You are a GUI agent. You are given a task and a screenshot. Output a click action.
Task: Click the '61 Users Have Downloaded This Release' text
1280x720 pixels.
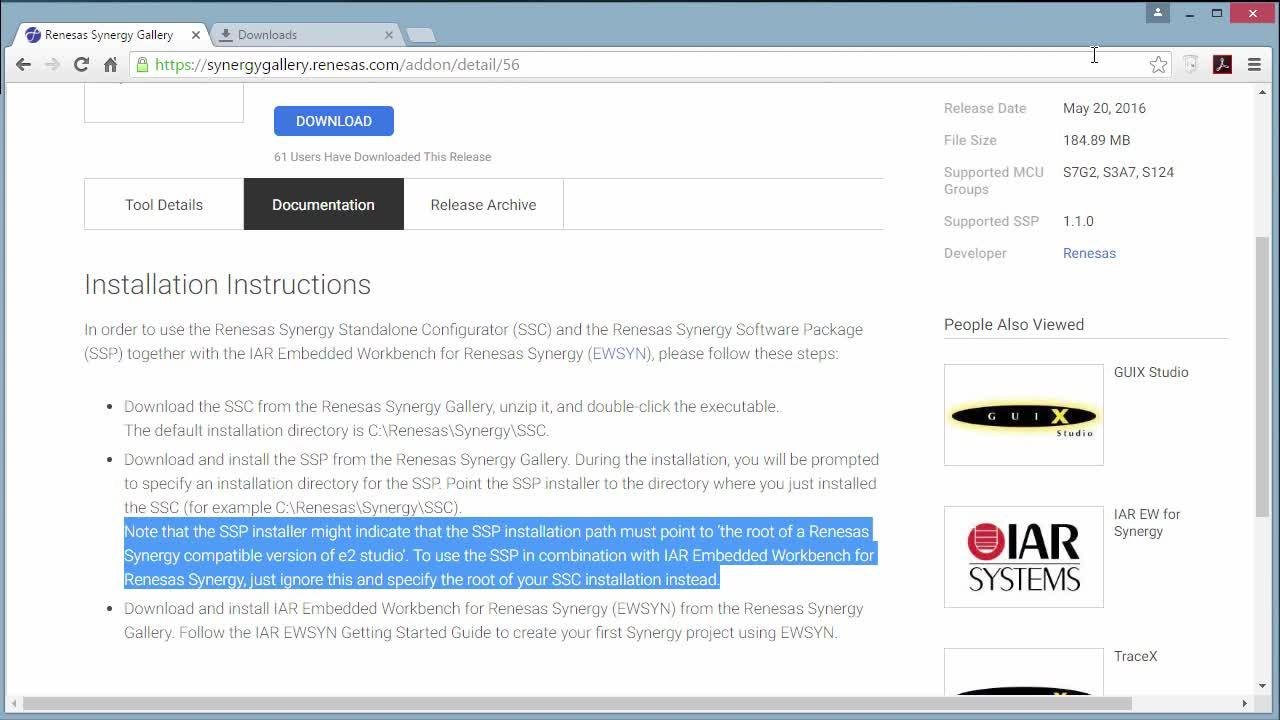[382, 157]
